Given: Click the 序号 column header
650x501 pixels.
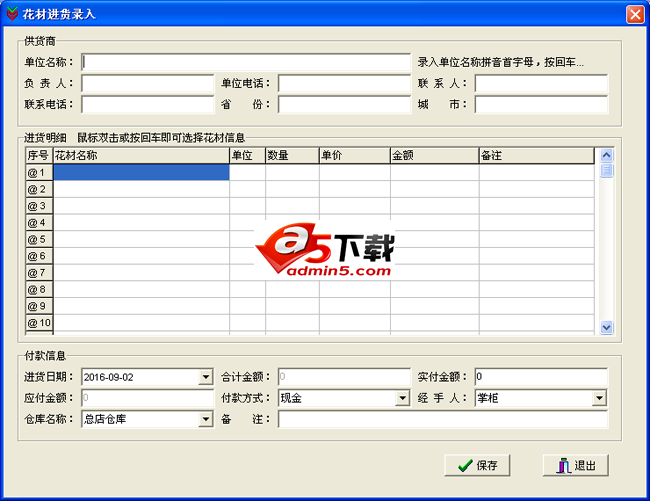Looking at the screenshot, I should (39, 156).
